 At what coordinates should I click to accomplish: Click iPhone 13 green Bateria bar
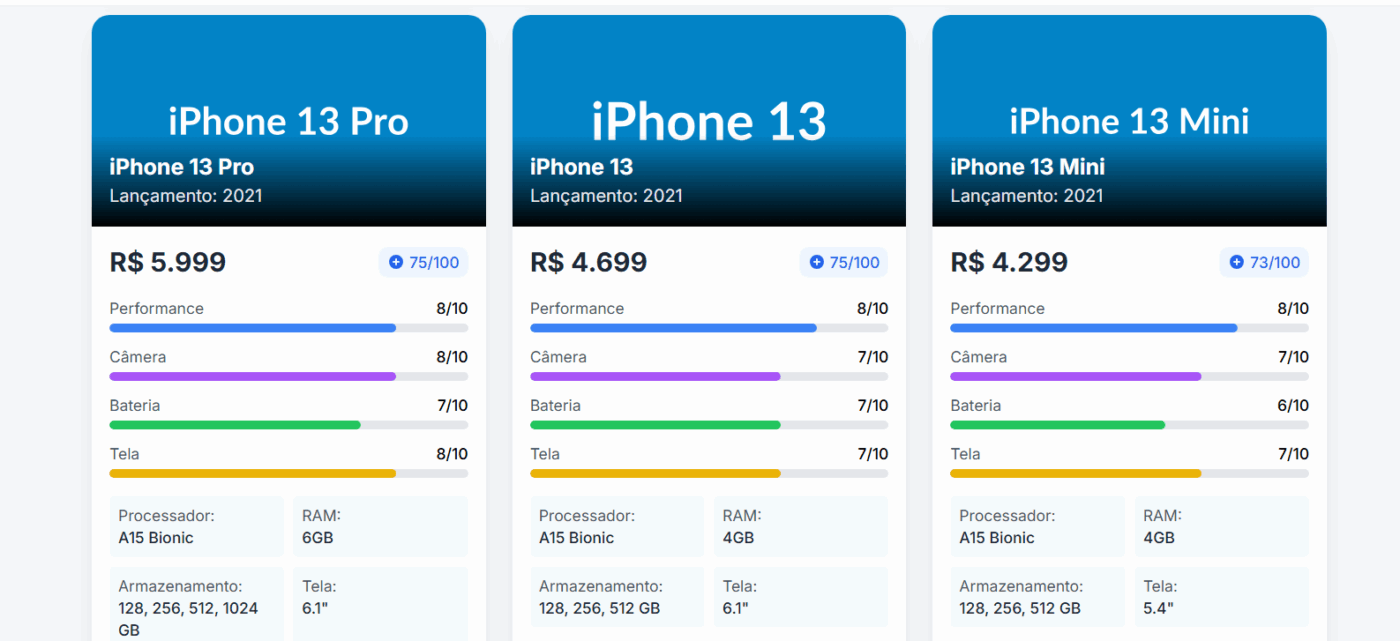(x=655, y=425)
